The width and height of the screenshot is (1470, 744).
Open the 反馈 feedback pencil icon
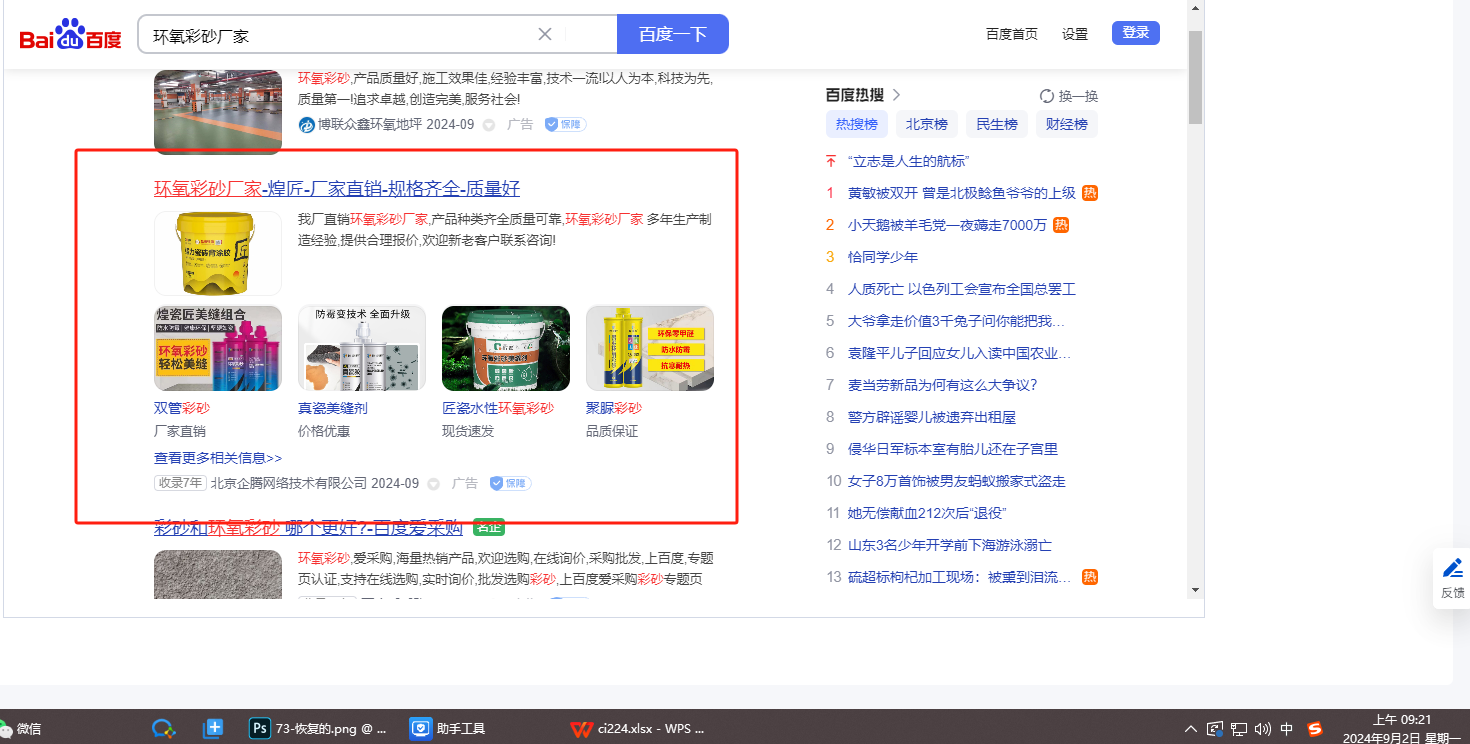[1452, 569]
